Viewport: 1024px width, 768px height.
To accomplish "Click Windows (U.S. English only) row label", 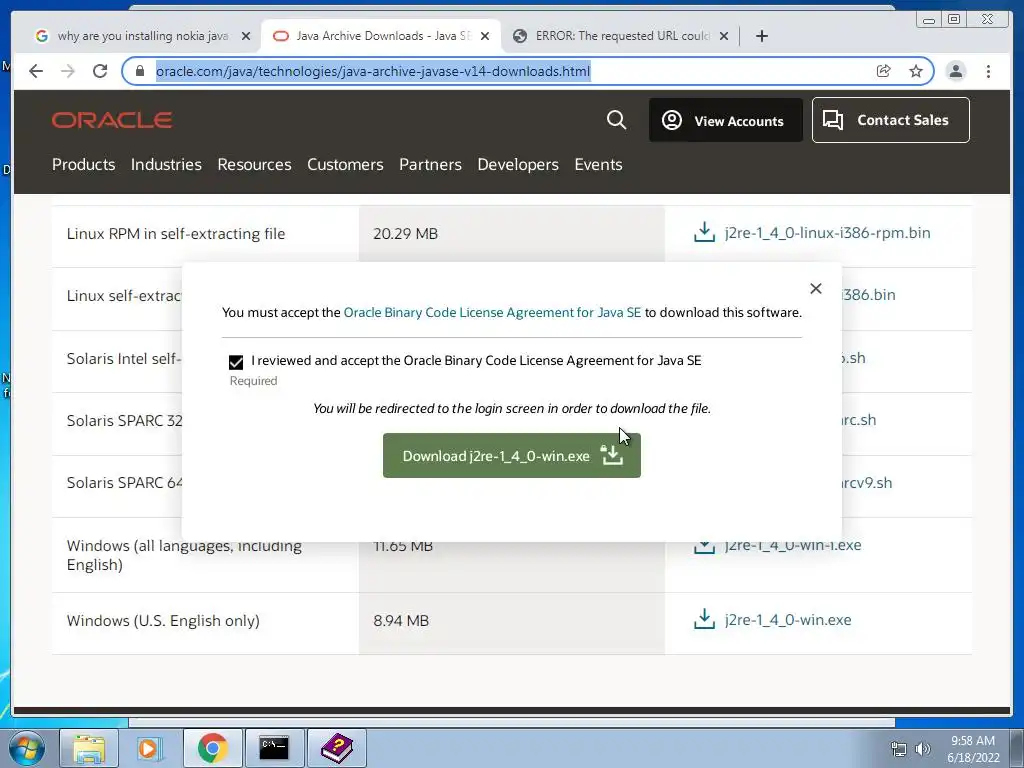I will 163,621.
